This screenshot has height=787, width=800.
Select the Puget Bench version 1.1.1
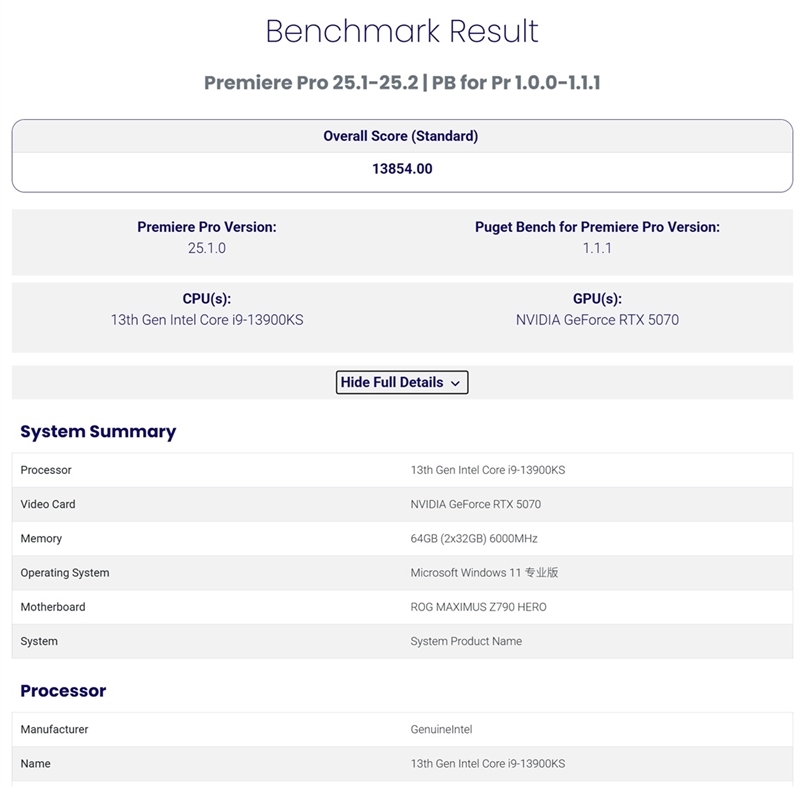tap(597, 248)
